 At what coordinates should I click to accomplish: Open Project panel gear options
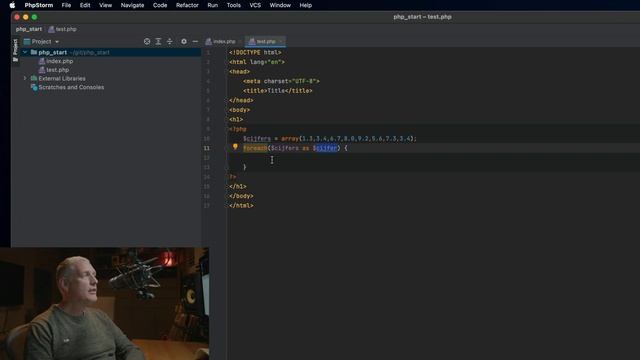pyautogui.click(x=184, y=42)
